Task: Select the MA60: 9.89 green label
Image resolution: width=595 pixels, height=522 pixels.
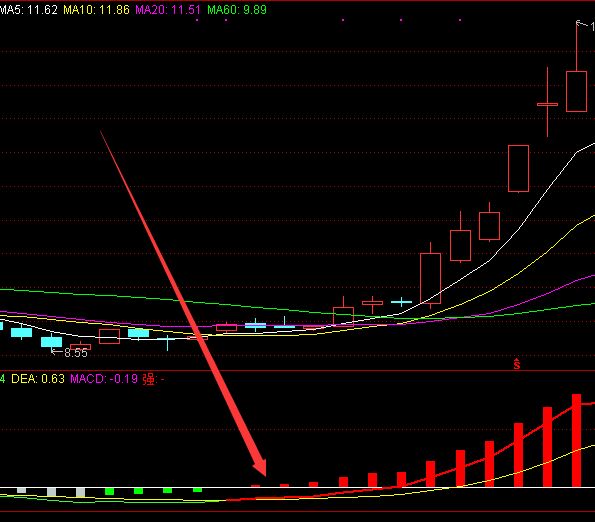Action: tap(237, 9)
